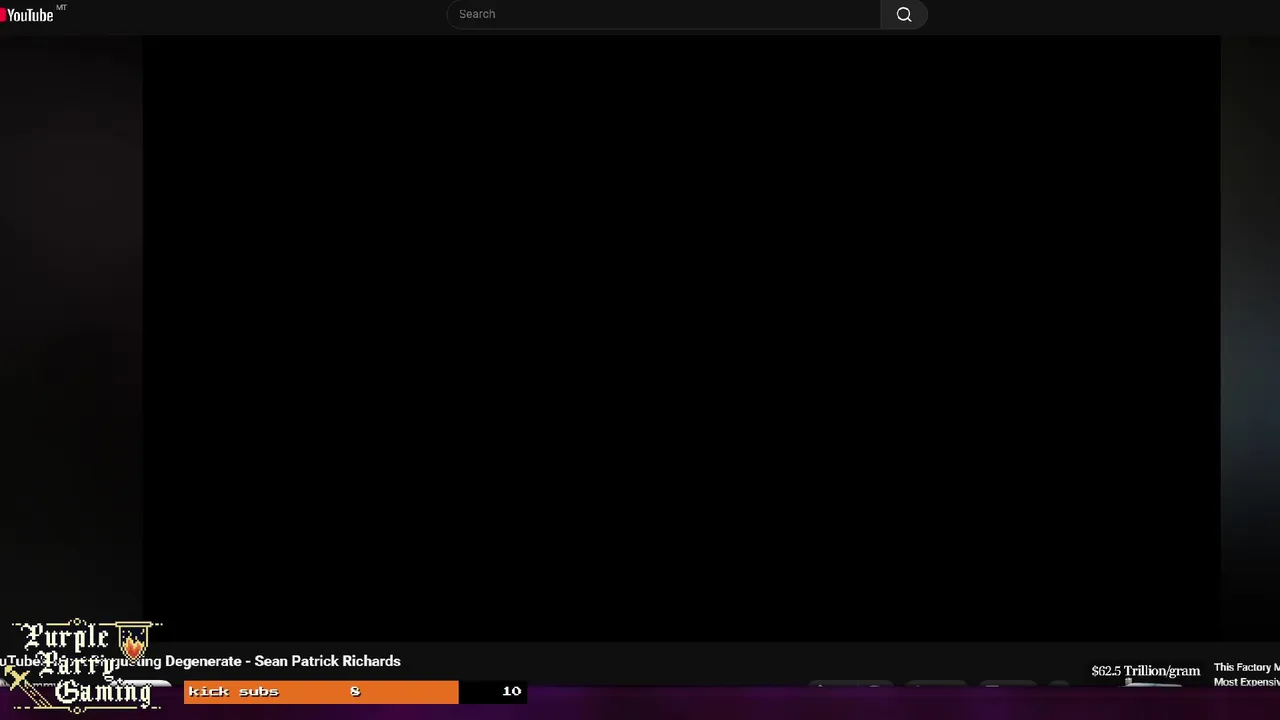This screenshot has height=720, width=1280.
Task: Click the video title mentioning Sean Patrick Richards
Action: pyautogui.click(x=200, y=661)
